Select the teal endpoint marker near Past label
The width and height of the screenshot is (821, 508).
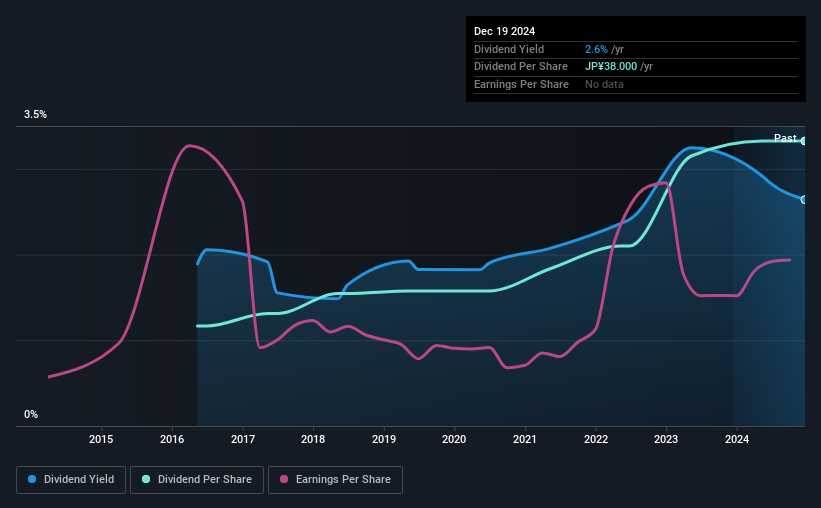tap(803, 141)
